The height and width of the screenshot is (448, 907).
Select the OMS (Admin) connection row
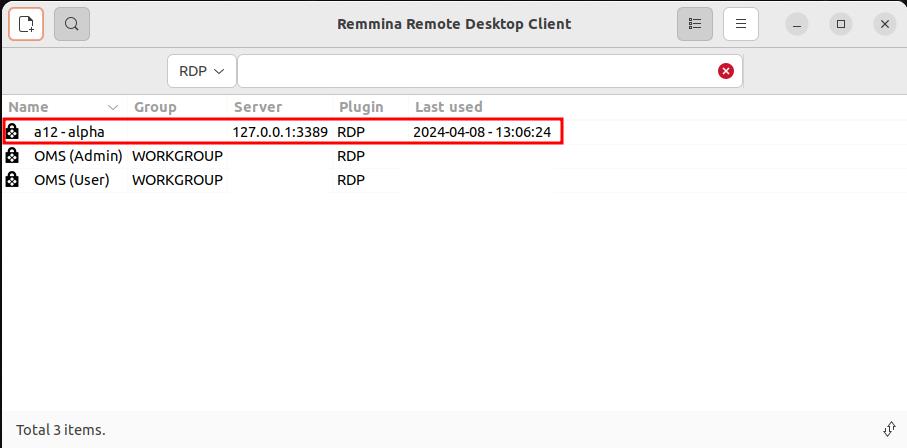[78, 156]
